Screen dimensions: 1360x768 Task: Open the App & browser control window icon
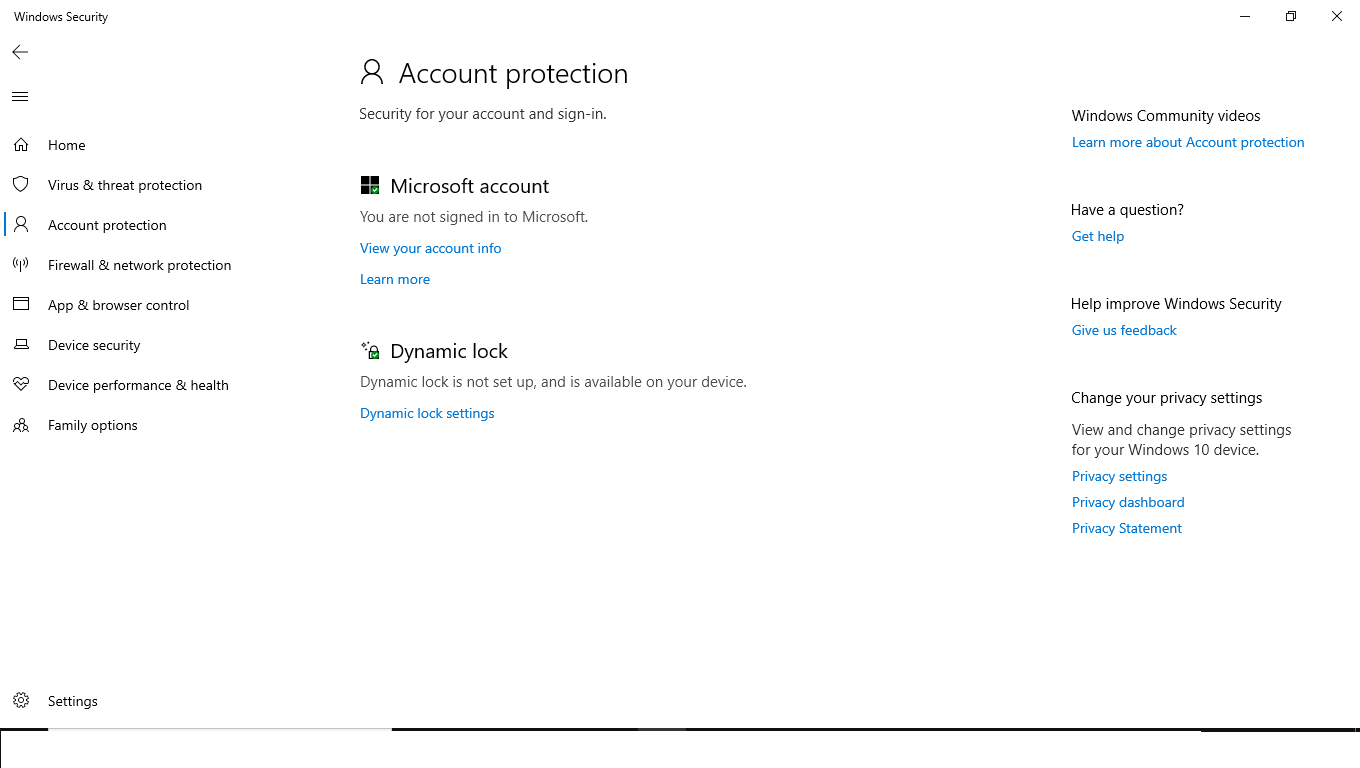click(21, 305)
